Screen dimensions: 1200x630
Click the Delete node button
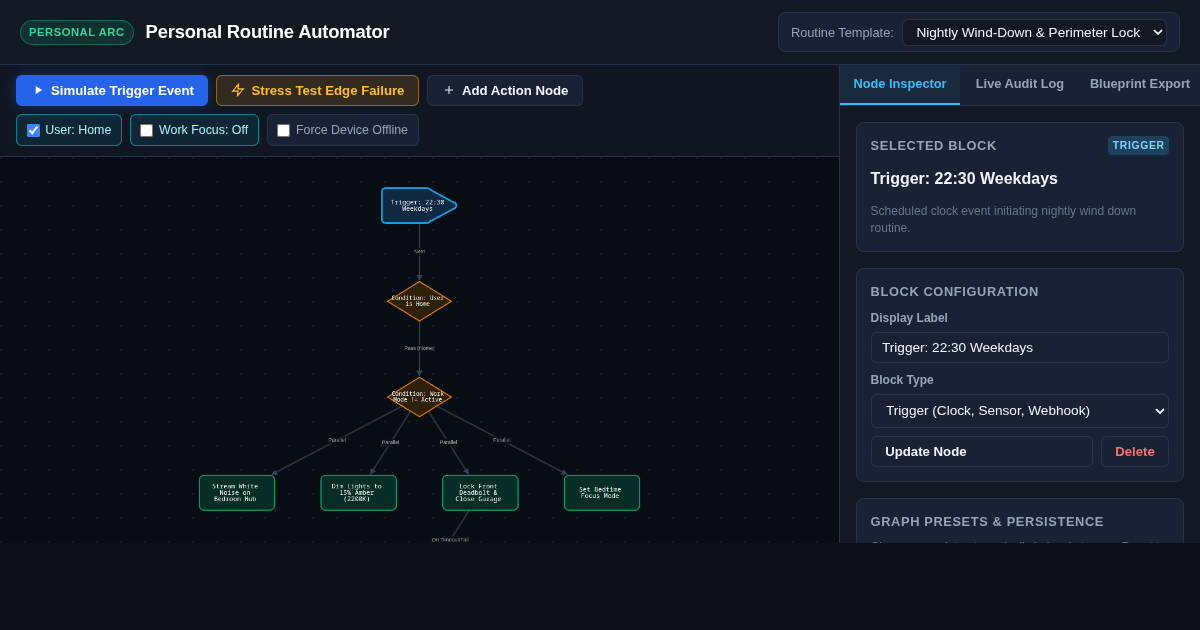click(1135, 451)
